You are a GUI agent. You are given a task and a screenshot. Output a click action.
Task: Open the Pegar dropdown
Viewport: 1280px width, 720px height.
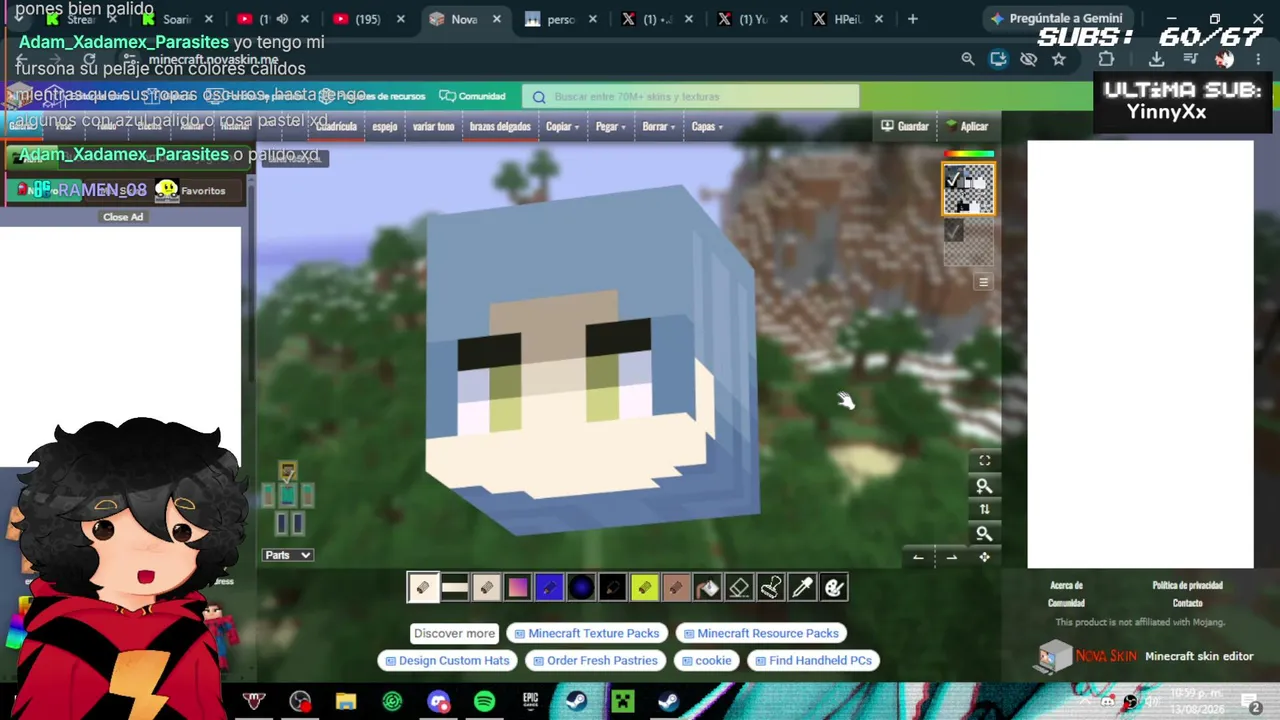coord(610,127)
